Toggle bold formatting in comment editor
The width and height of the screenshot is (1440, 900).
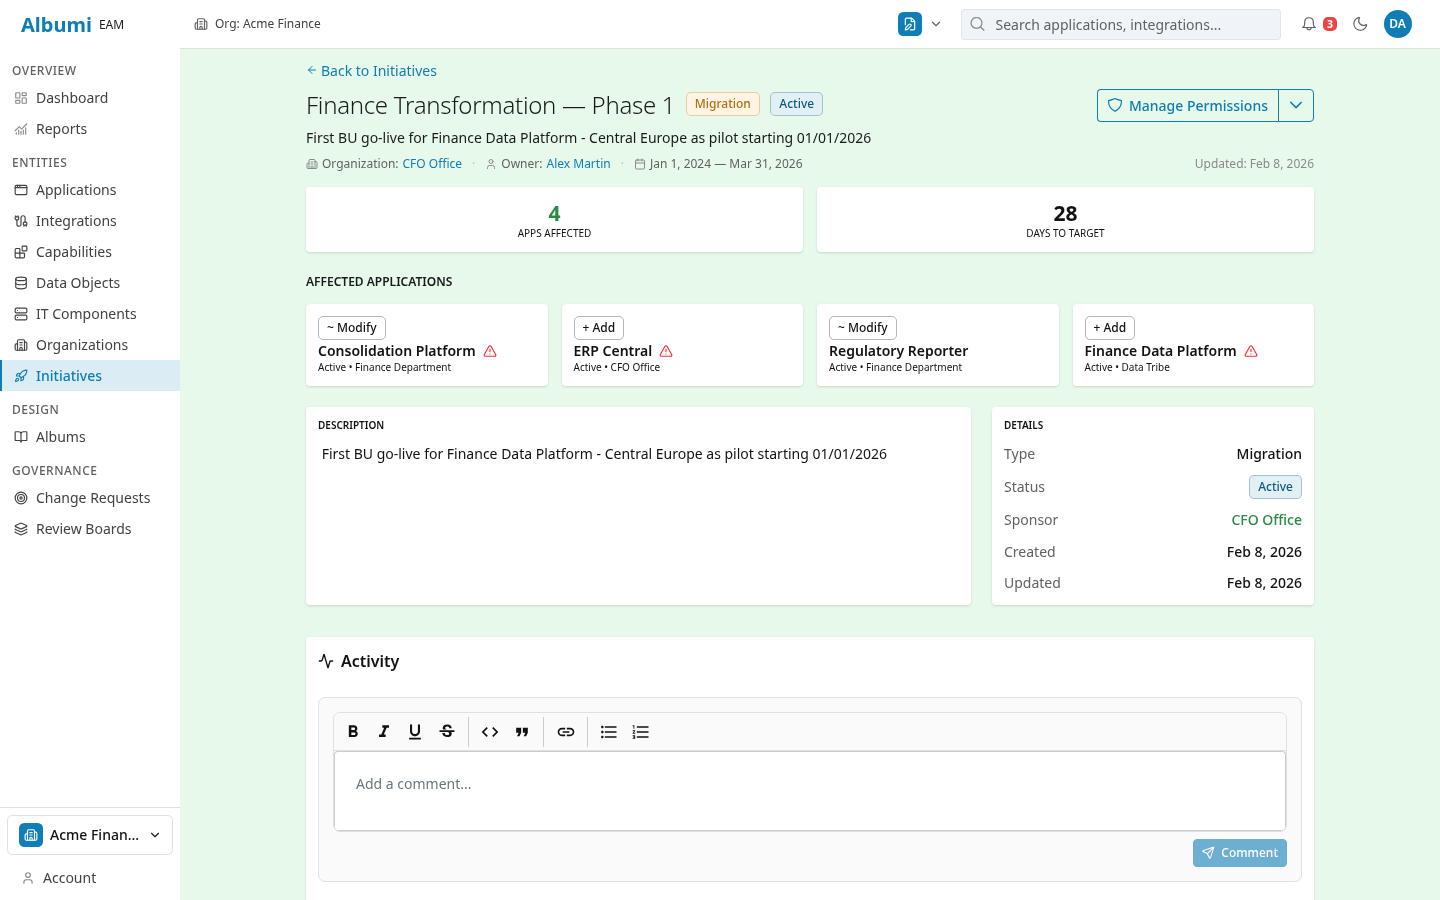[353, 732]
